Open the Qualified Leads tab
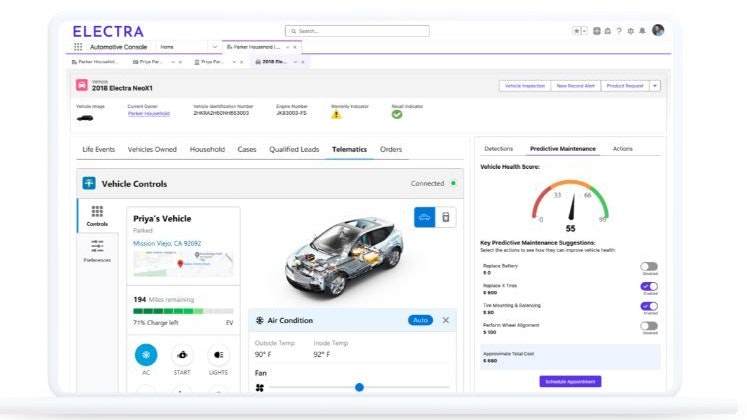The height and width of the screenshot is (420, 747). pos(294,149)
